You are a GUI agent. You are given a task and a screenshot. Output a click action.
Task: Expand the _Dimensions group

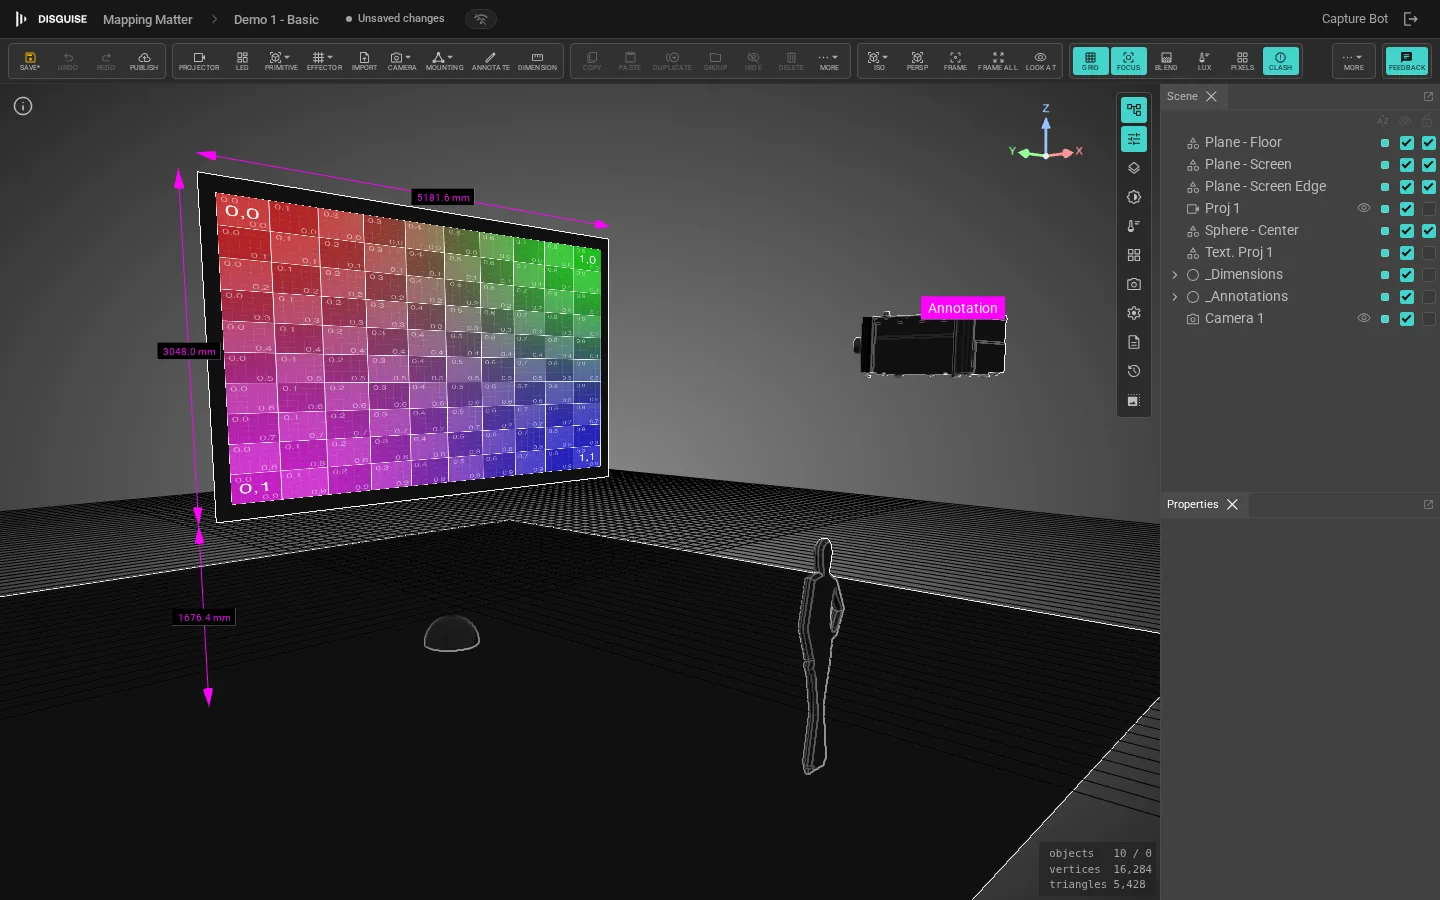pyautogui.click(x=1175, y=274)
